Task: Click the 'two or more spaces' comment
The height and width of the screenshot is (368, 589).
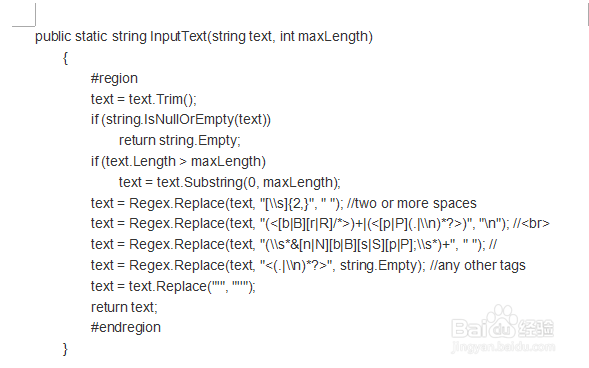Action: coord(412,203)
